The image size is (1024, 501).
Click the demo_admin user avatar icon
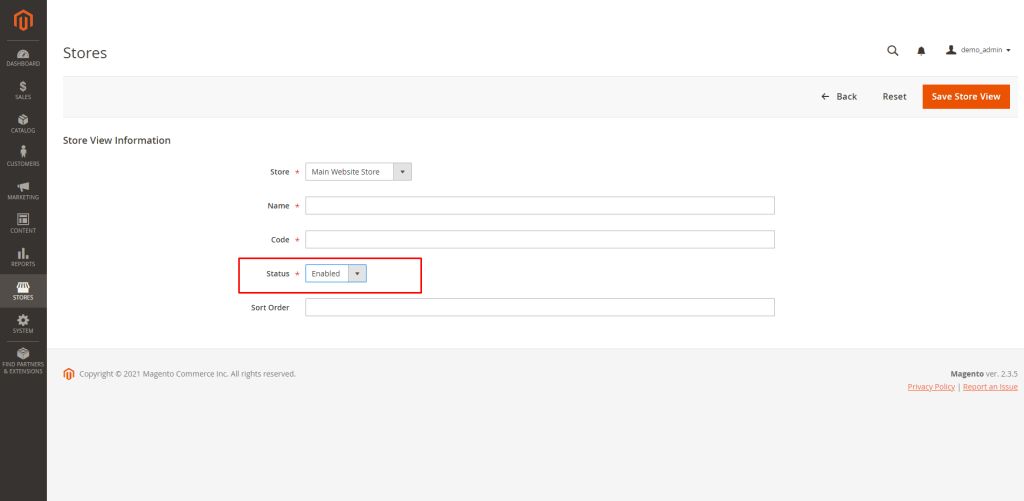pos(951,50)
